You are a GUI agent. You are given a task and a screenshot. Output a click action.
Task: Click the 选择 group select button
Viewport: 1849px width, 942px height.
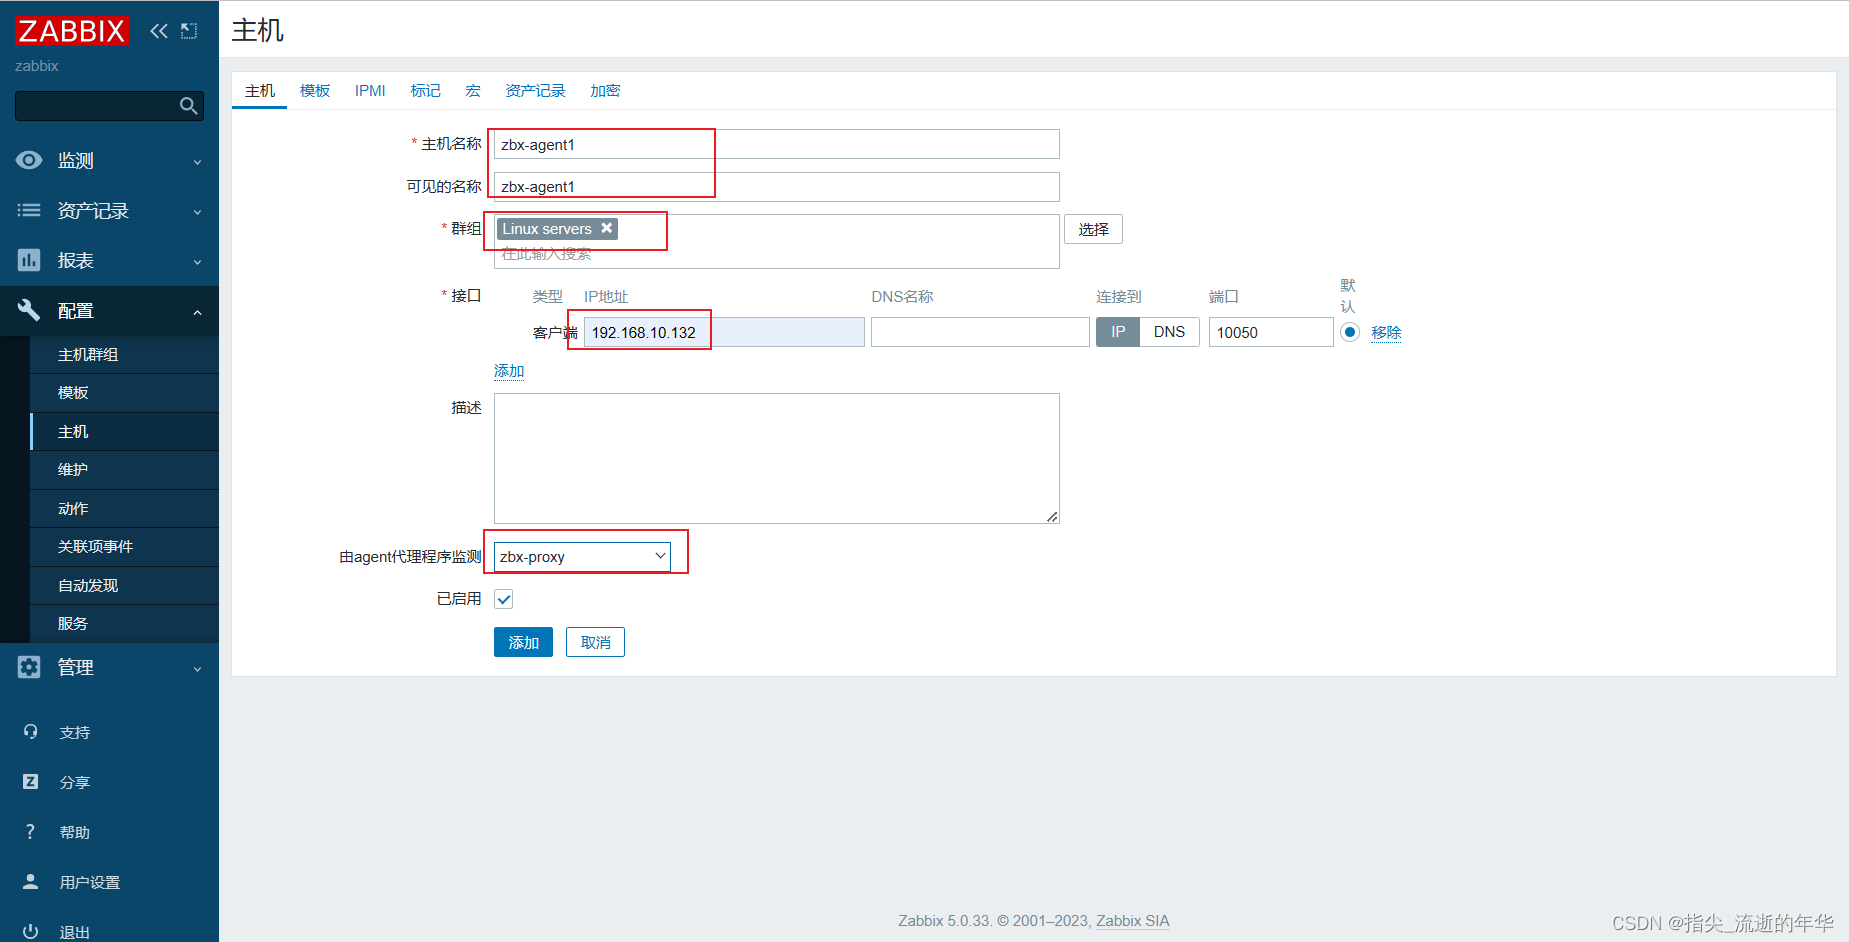[x=1093, y=229]
